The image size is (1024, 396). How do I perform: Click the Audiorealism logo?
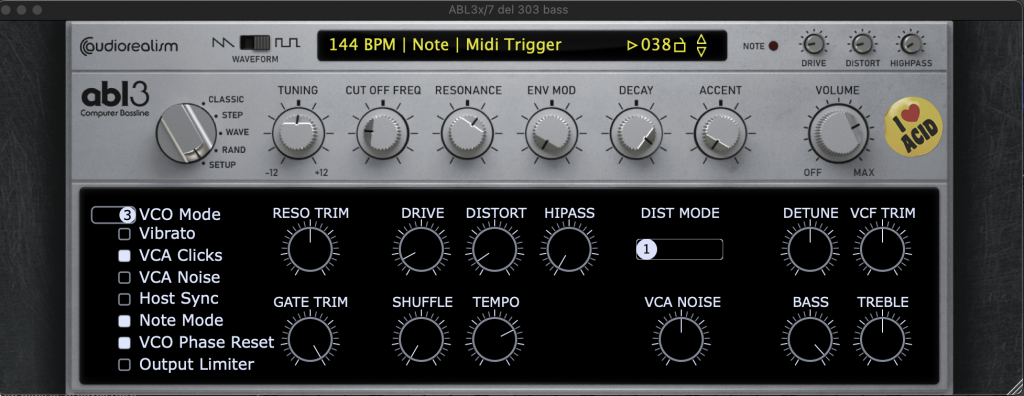coord(129,46)
